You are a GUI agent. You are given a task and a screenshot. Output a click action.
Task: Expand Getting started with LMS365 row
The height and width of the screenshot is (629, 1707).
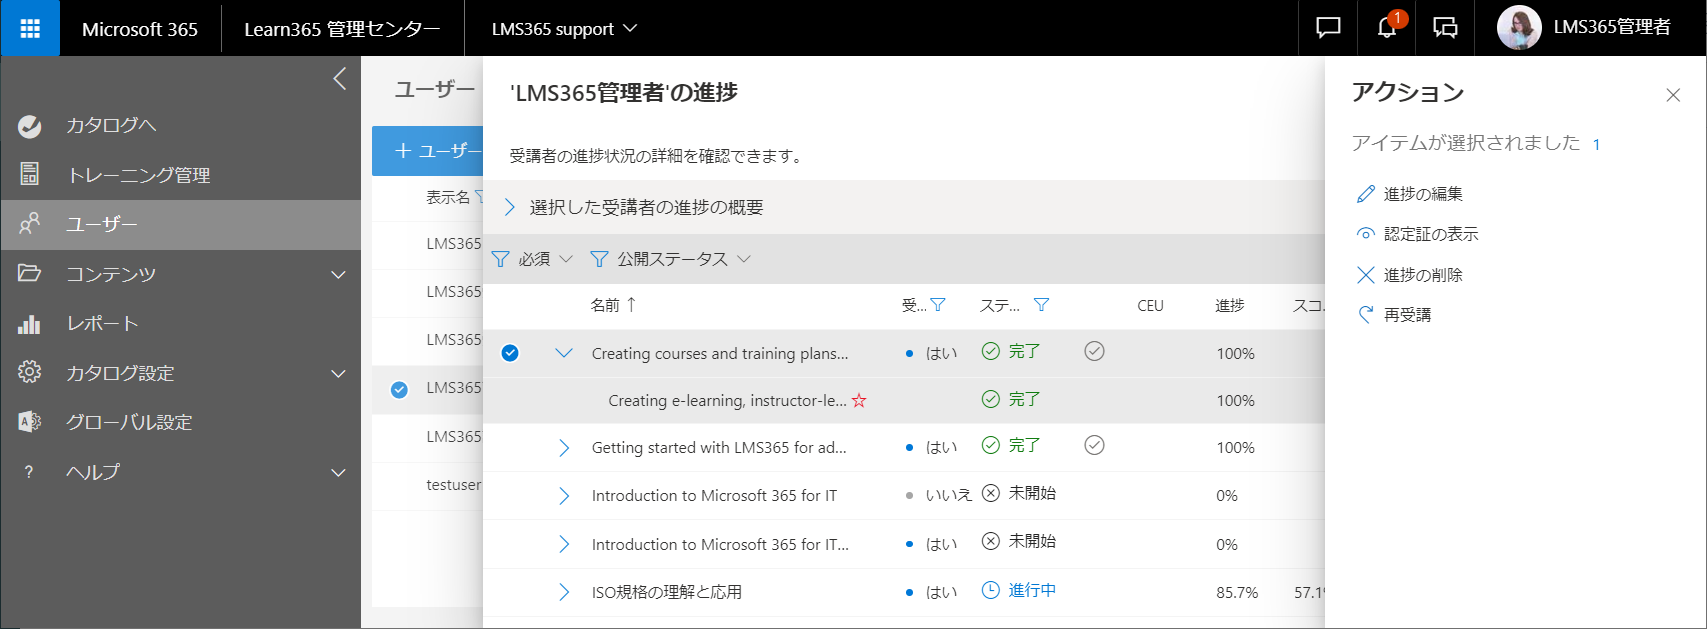point(564,448)
